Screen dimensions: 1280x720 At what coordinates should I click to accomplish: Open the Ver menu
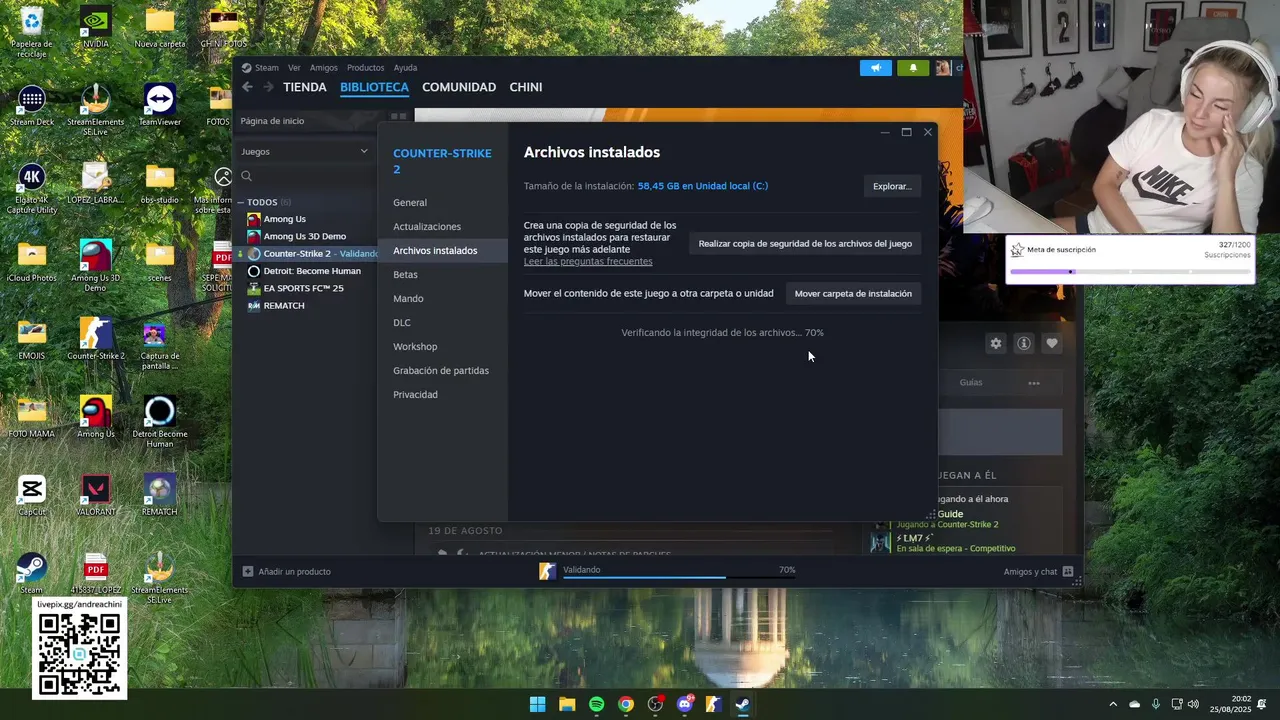(x=294, y=68)
